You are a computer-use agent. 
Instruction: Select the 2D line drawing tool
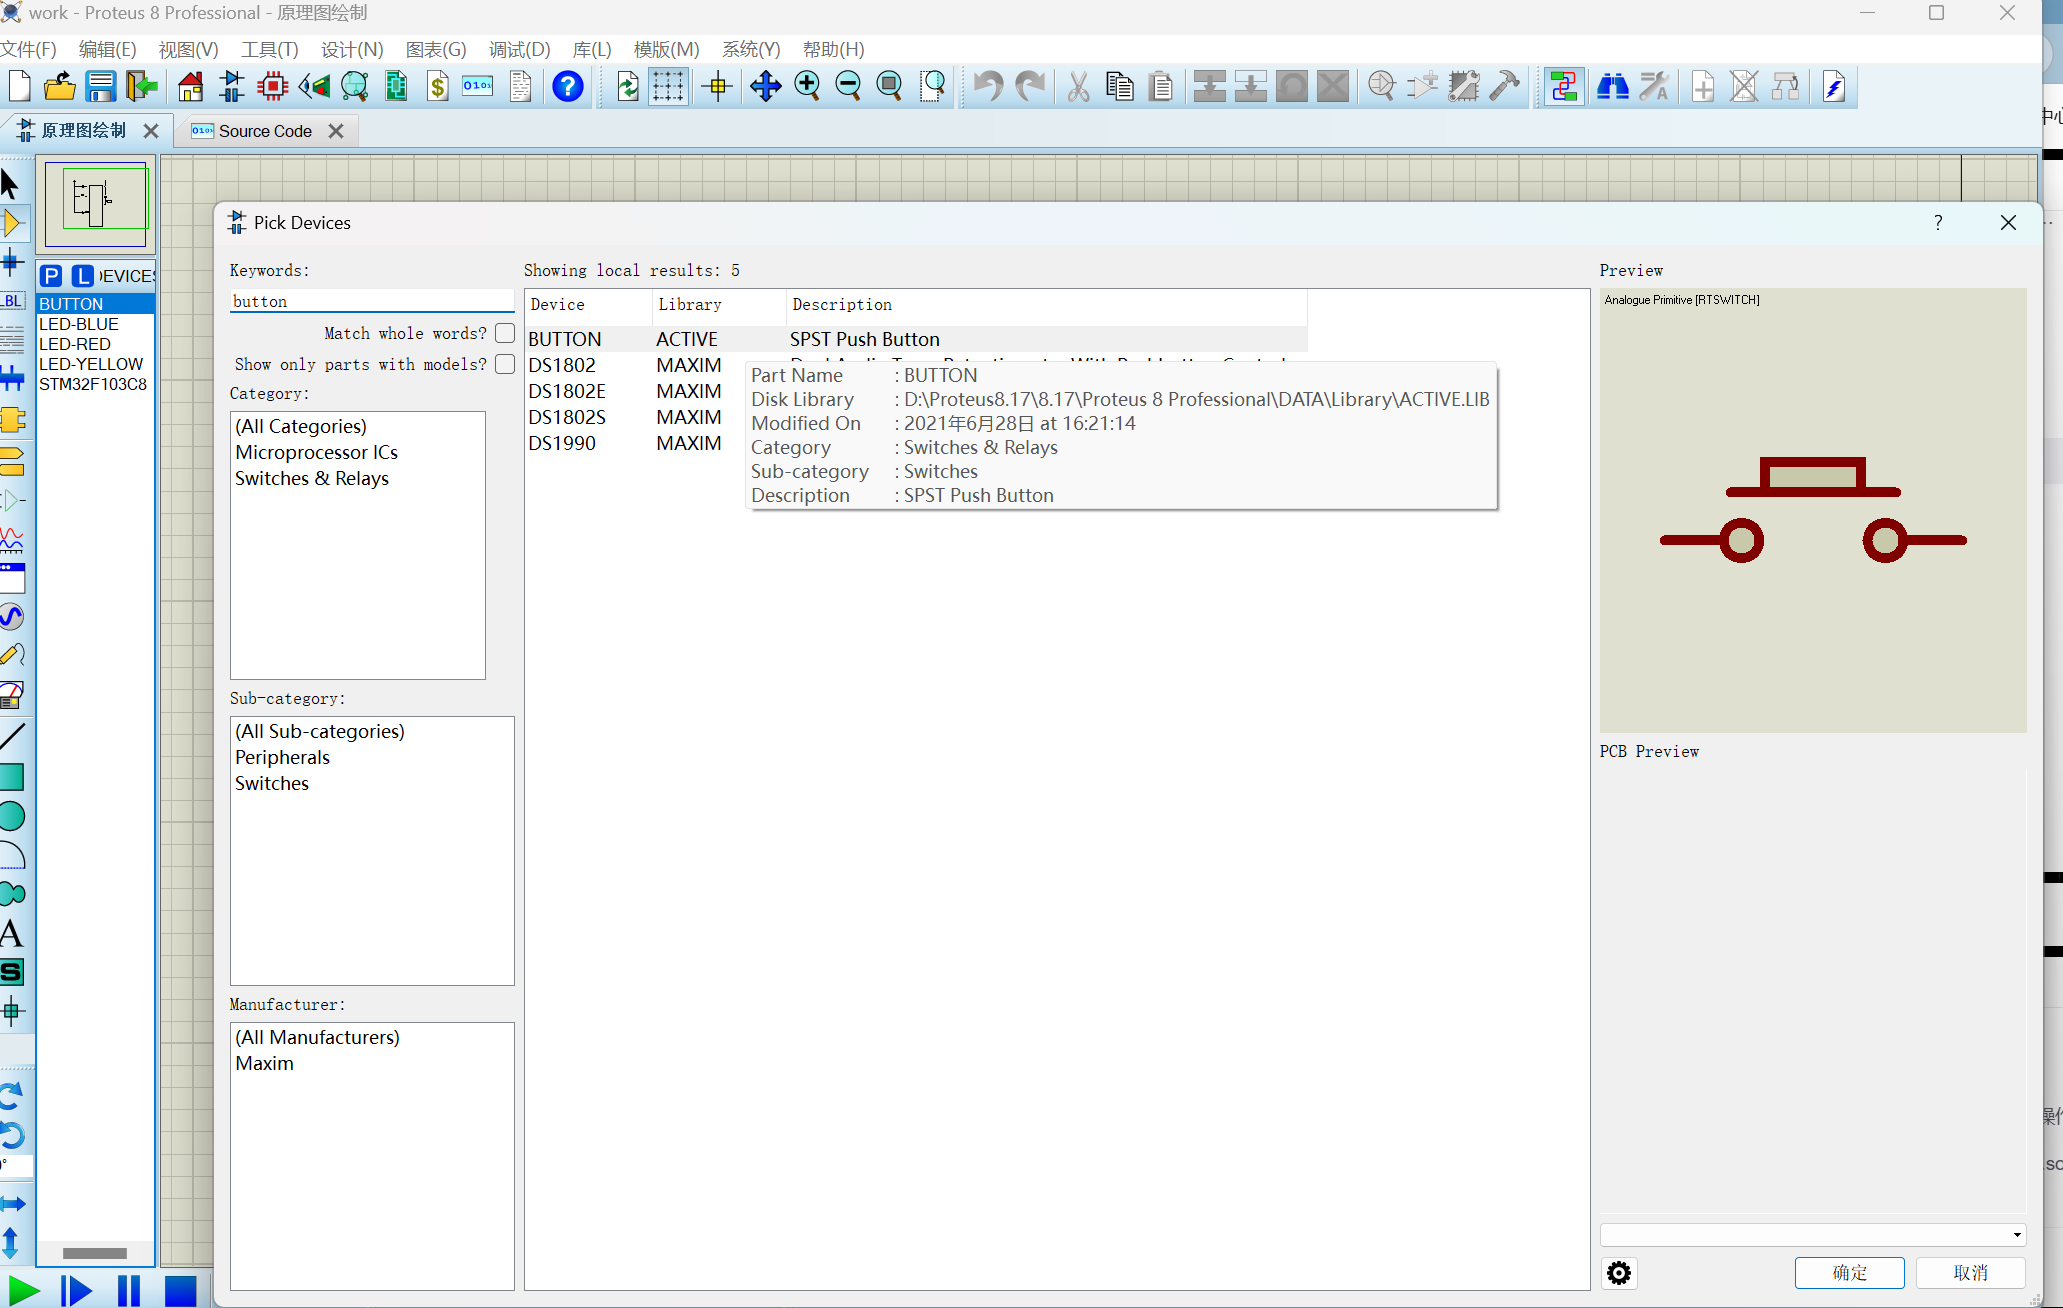pyautogui.click(x=13, y=737)
